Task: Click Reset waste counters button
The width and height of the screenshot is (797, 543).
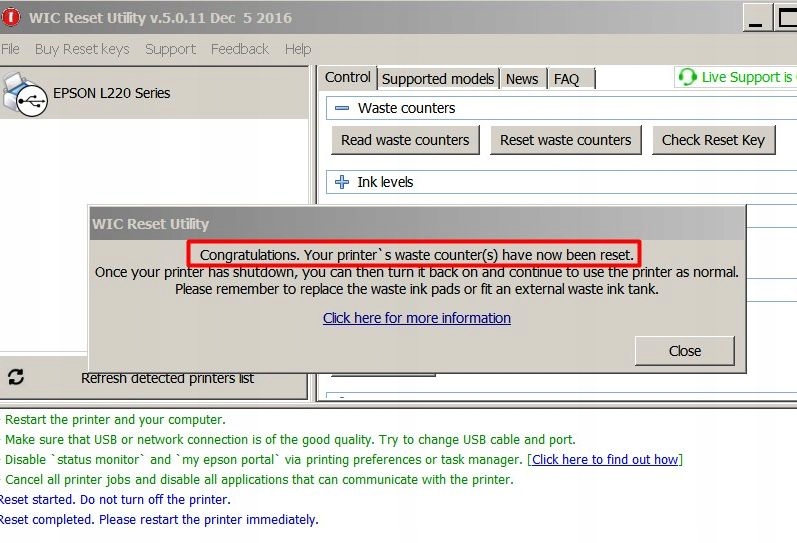Action: [566, 140]
